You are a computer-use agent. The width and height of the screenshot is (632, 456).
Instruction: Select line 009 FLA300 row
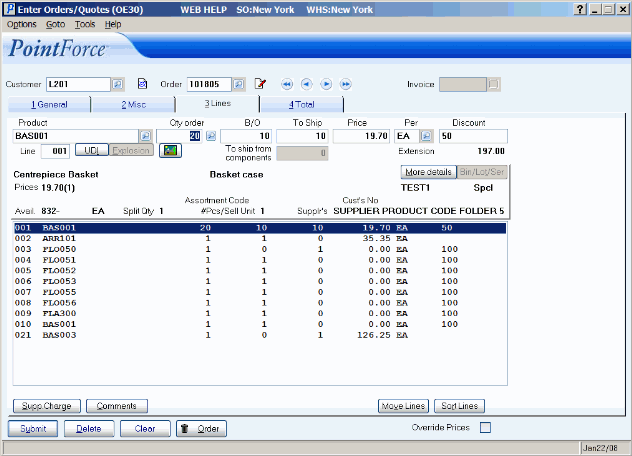(x=260, y=314)
